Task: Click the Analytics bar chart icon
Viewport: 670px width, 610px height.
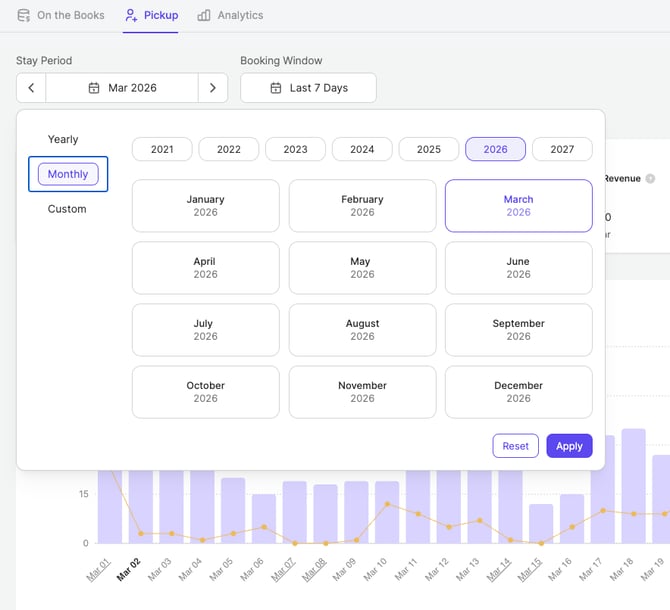Action: (x=204, y=15)
